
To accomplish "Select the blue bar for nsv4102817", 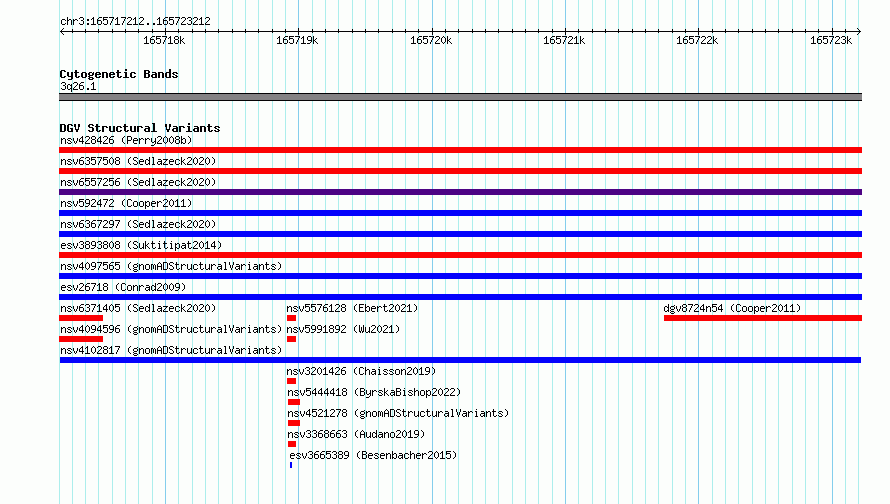I will click(460, 360).
